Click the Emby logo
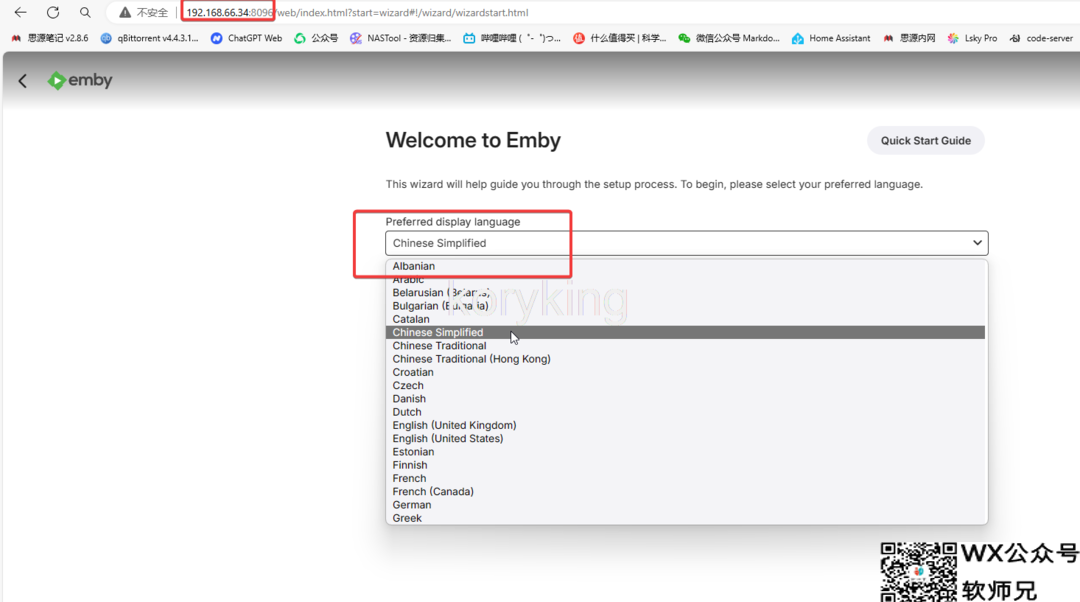Image resolution: width=1080 pixels, height=602 pixels. pos(80,81)
